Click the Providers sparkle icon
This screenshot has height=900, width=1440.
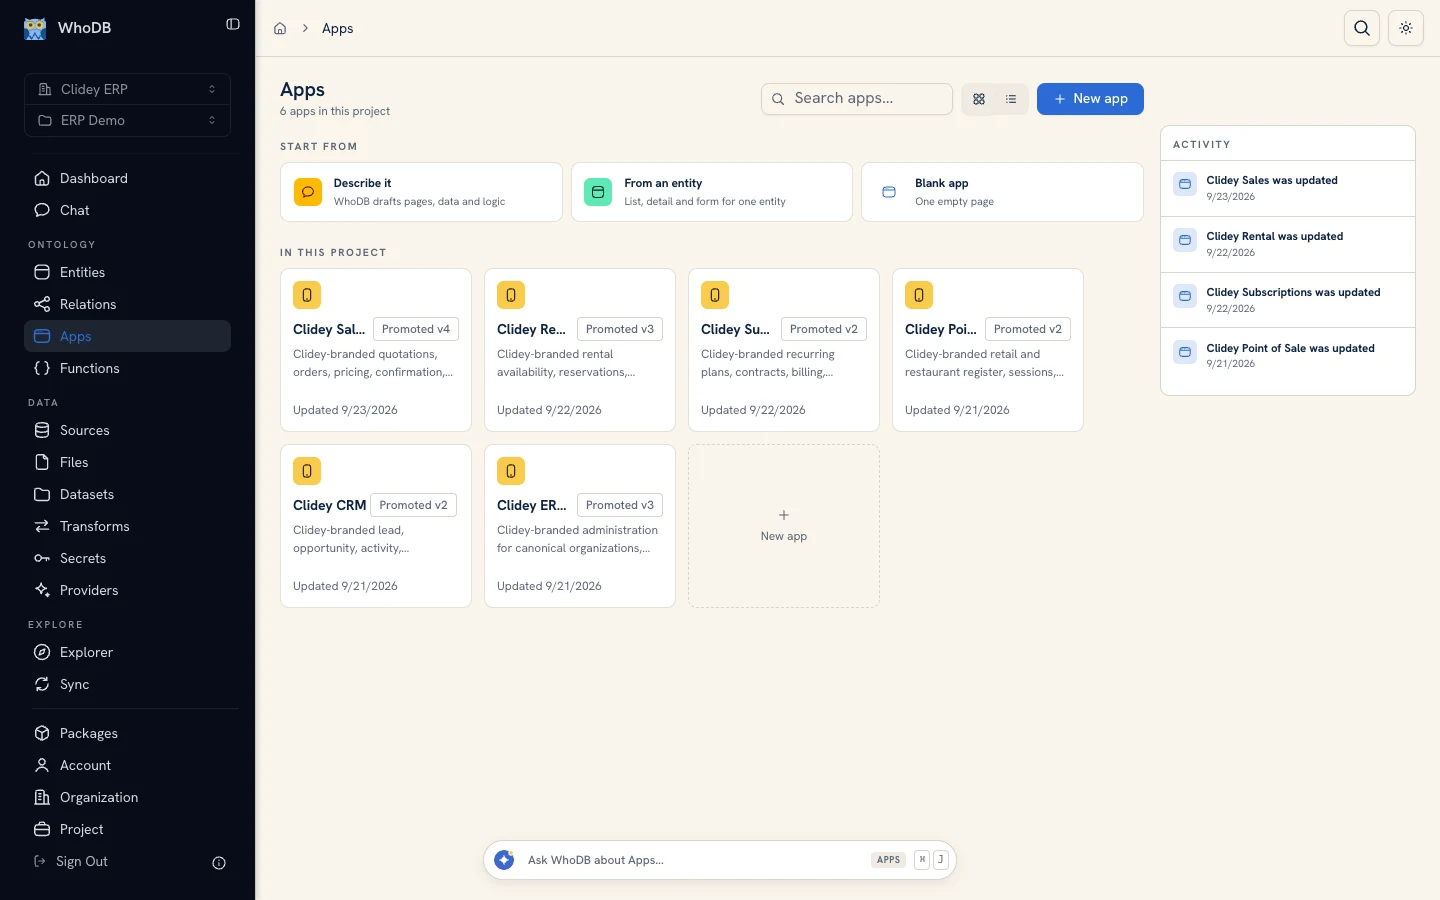42,590
